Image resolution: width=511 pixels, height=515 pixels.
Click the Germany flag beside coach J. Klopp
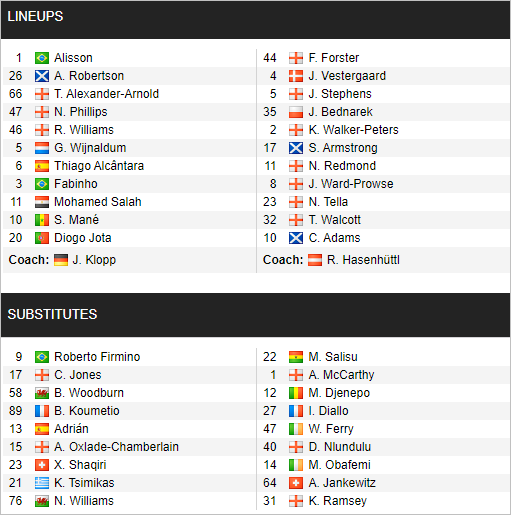coord(61,260)
